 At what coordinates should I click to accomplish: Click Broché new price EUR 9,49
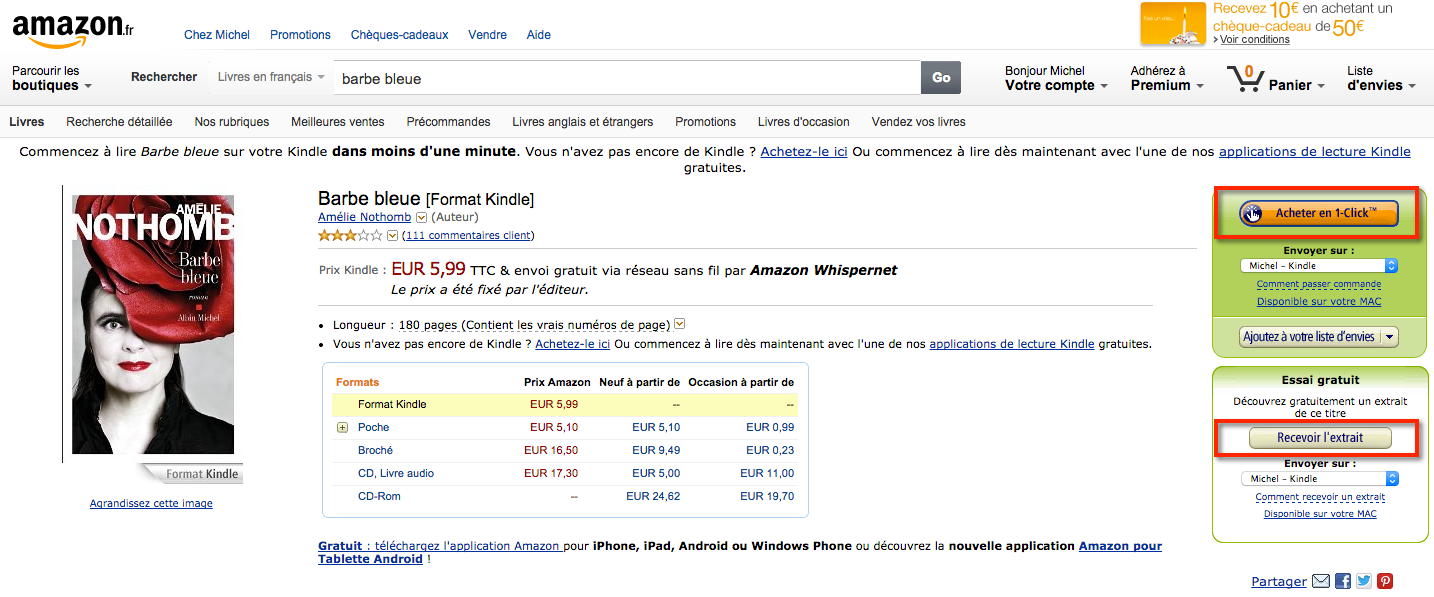point(656,450)
